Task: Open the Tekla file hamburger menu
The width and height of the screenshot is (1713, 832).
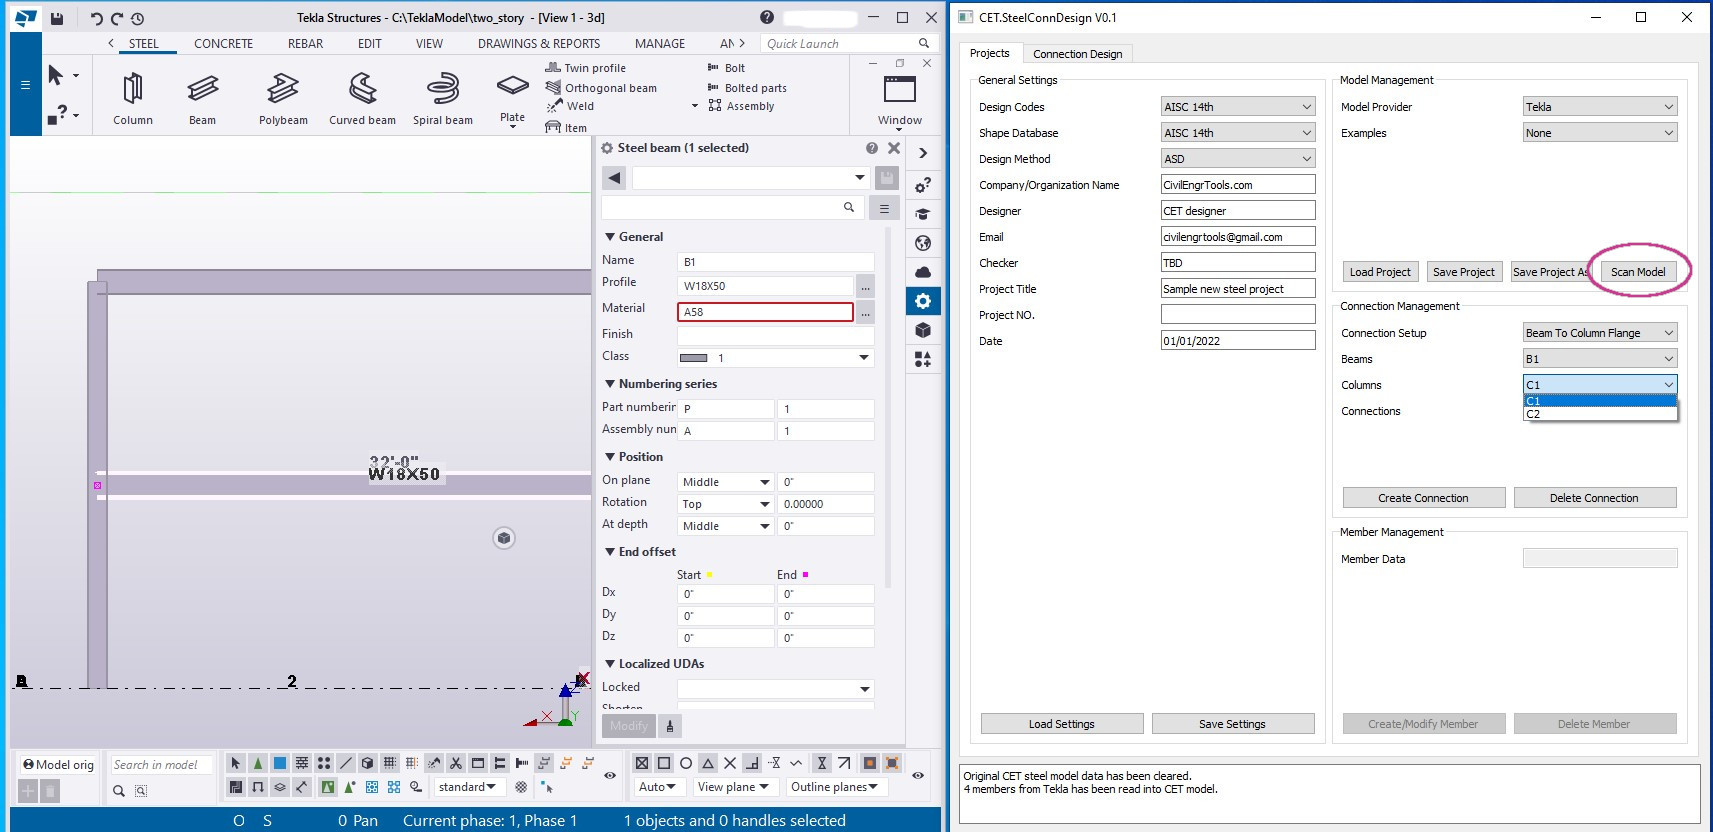Action: coord(25,85)
